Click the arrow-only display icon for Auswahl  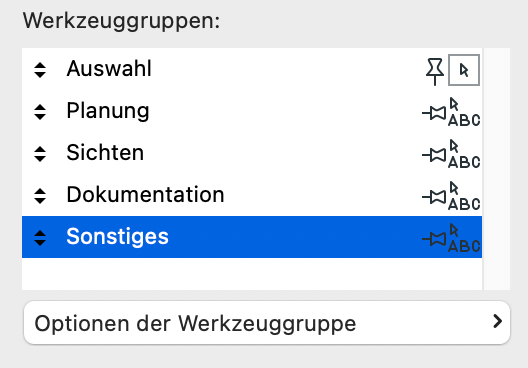pyautogui.click(x=464, y=70)
